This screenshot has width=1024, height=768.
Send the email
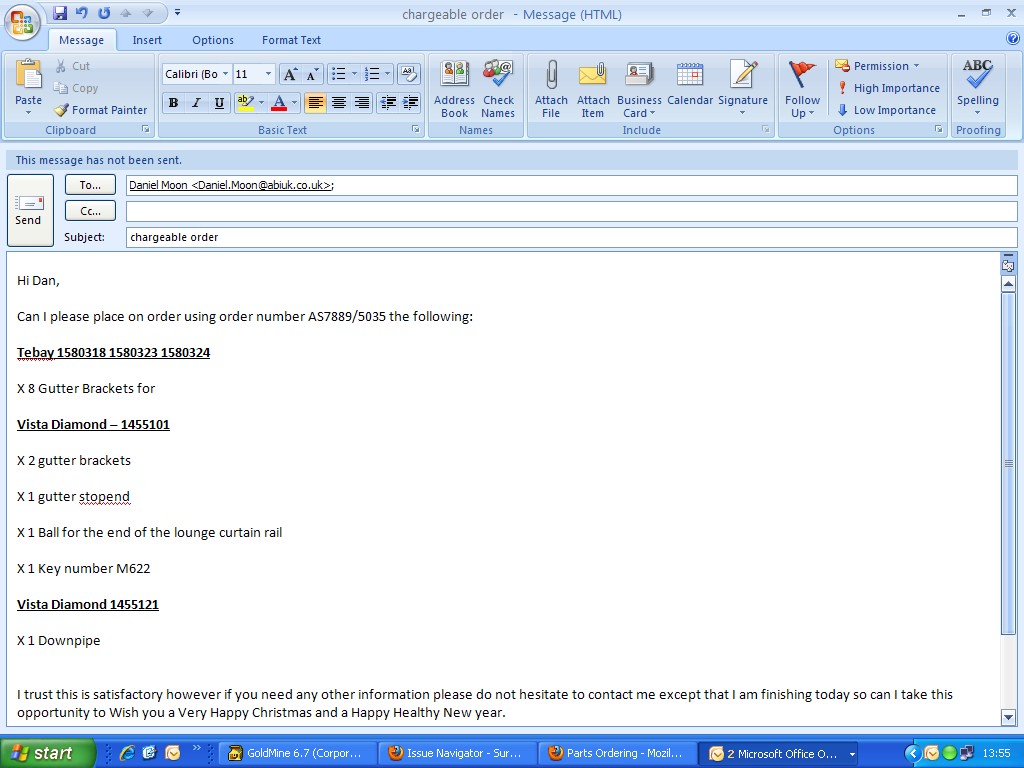[30, 210]
